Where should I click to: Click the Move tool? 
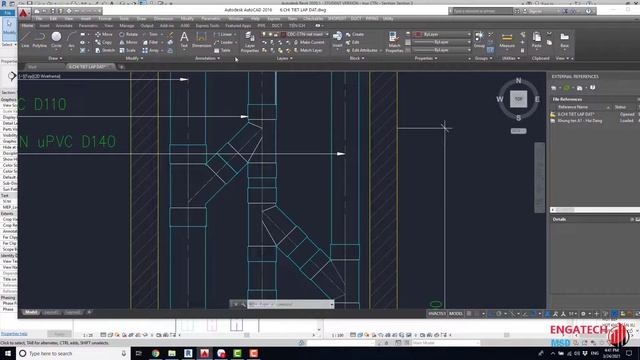[104, 34]
